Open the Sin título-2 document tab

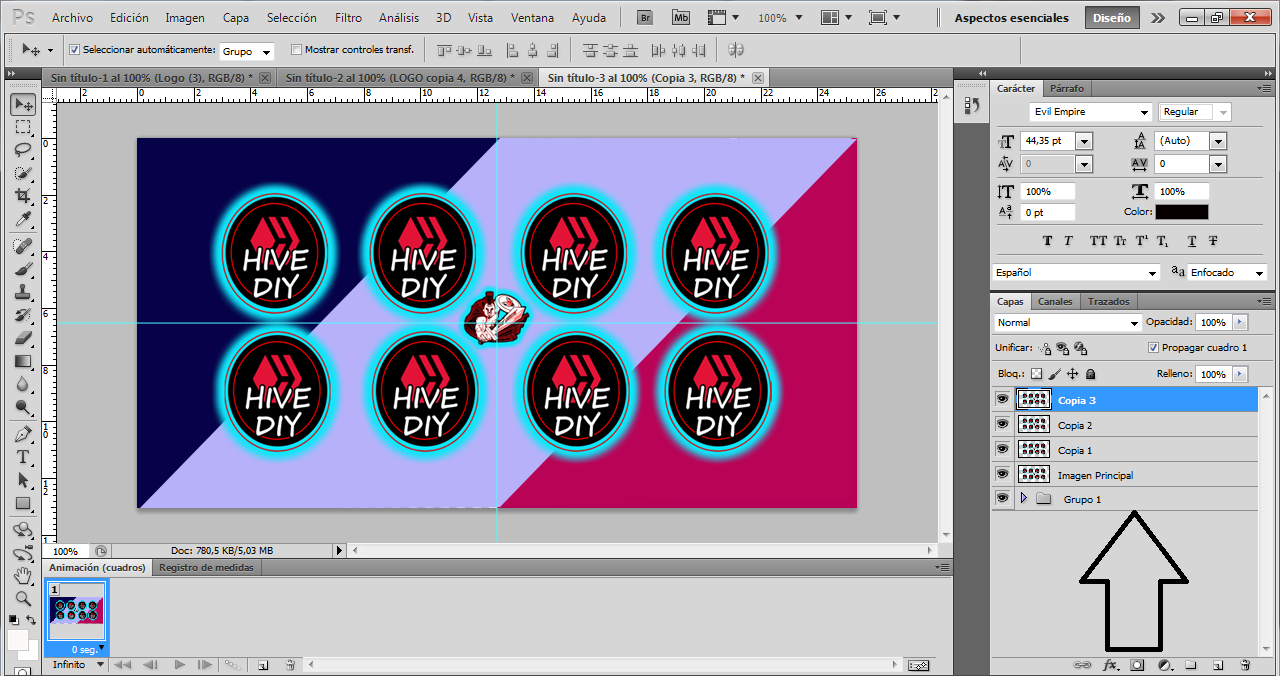tap(401, 77)
